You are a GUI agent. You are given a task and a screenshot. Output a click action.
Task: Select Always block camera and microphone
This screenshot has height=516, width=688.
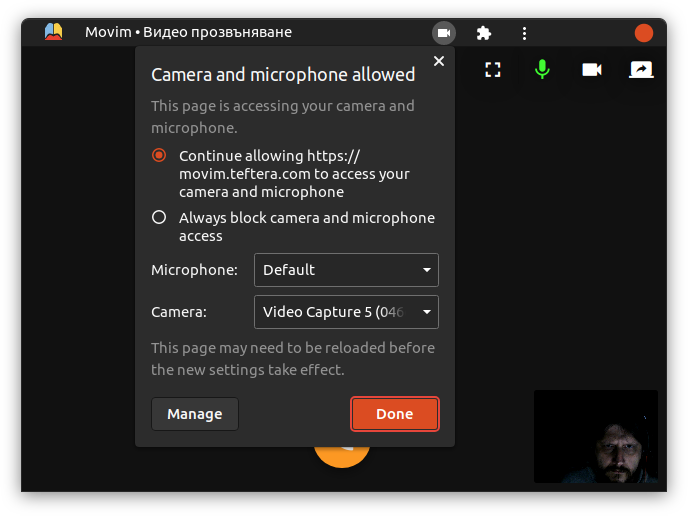coord(159,218)
